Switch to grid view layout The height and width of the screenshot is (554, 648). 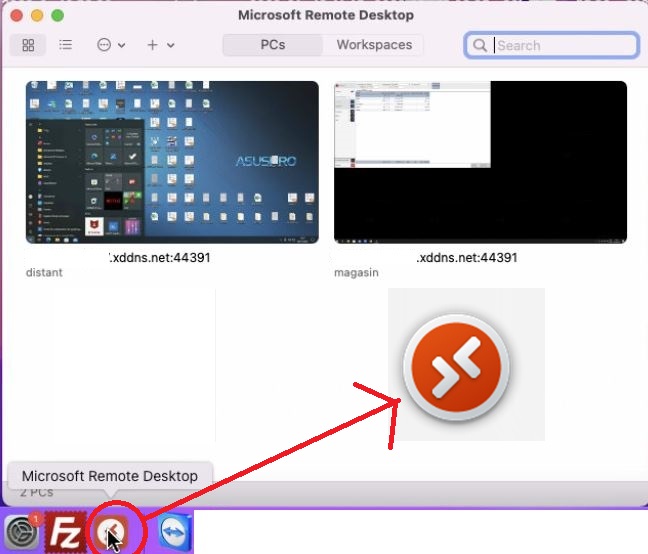click(28, 45)
